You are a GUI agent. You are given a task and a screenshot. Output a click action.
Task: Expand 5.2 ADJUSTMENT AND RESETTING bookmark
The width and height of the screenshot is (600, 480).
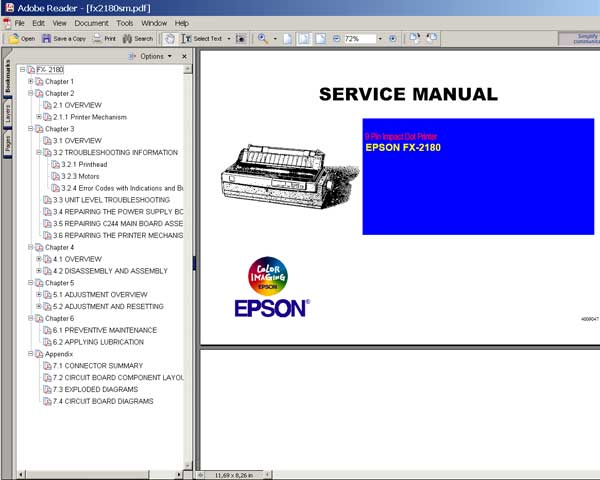pos(39,306)
